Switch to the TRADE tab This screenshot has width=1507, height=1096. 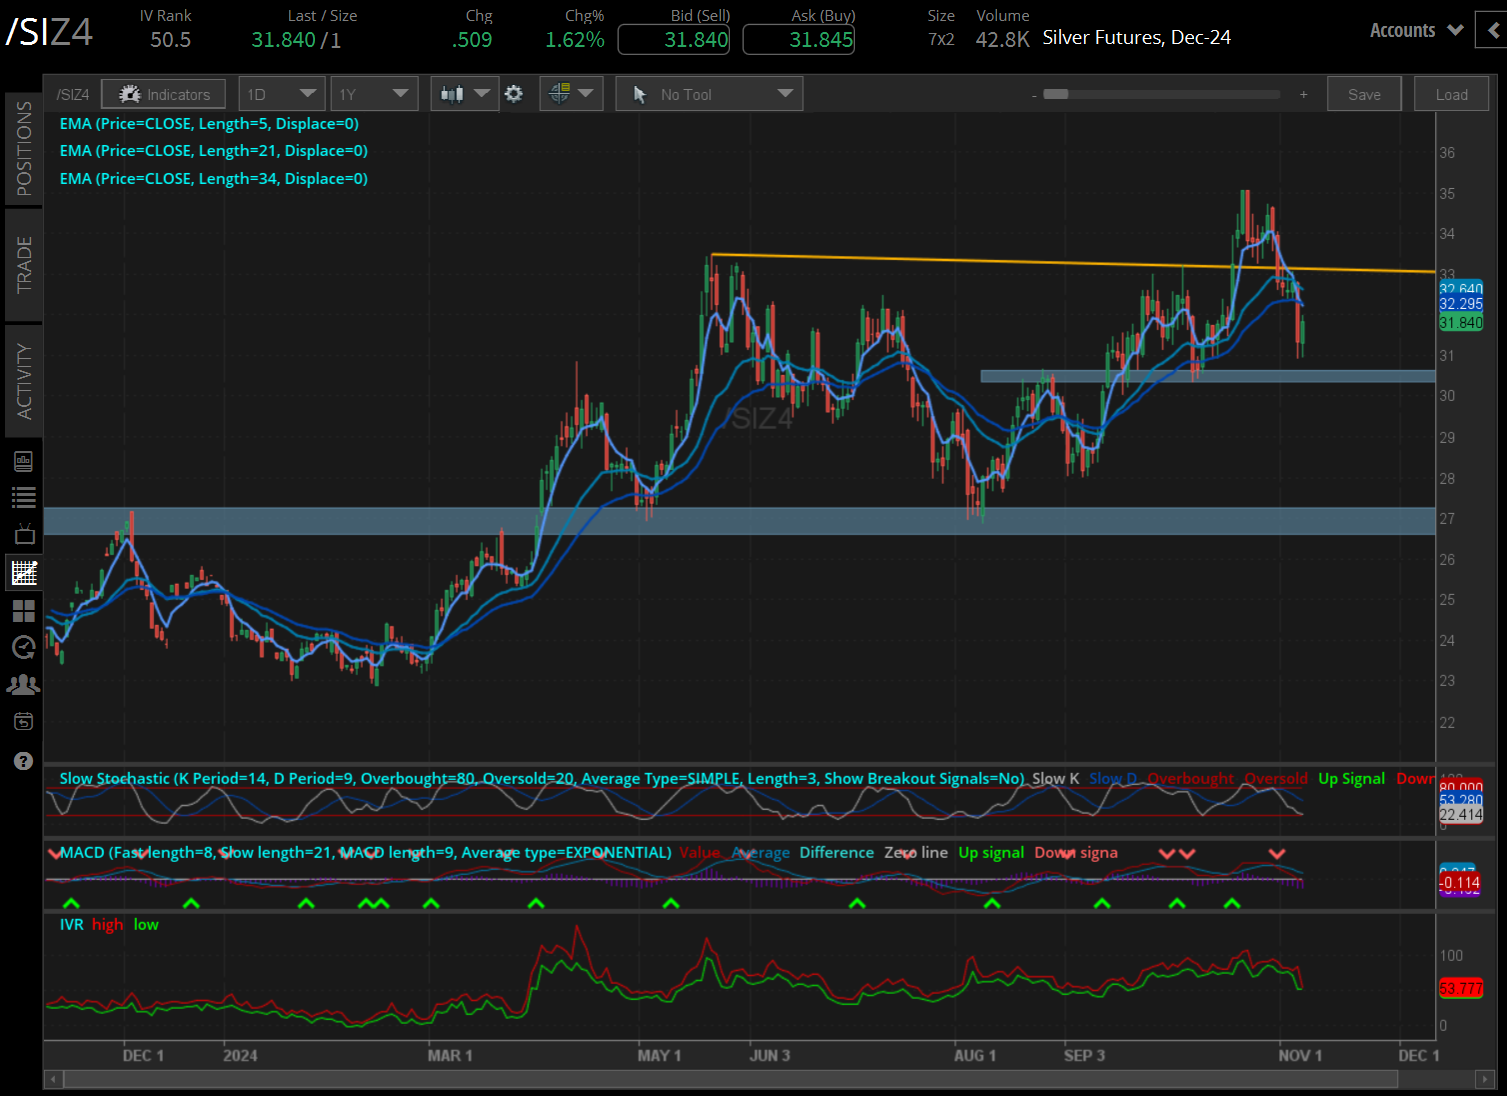point(24,265)
